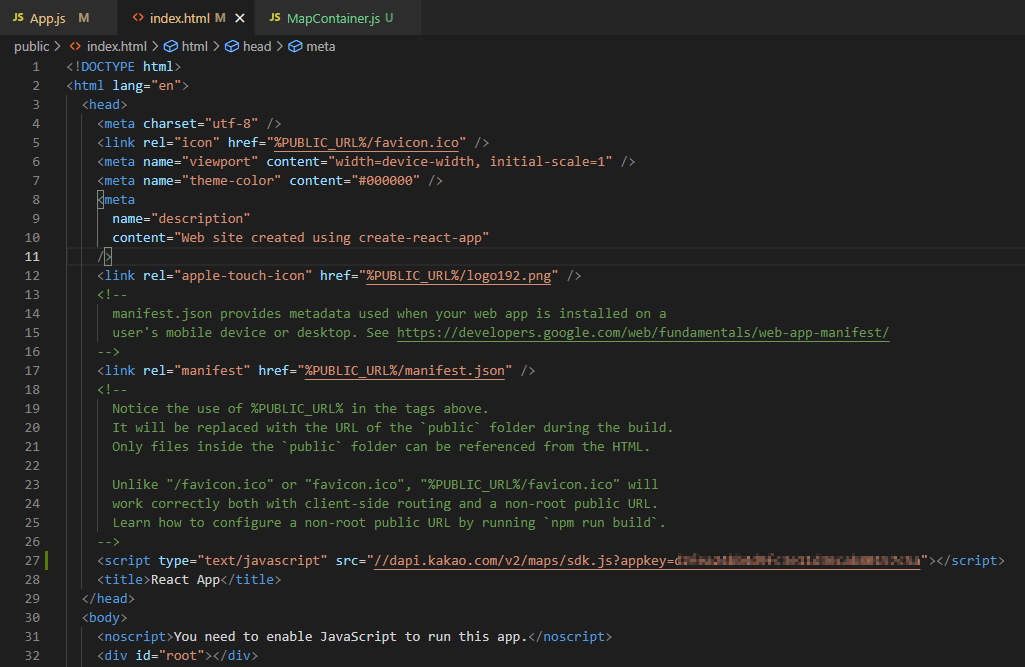Select the meta symbol breadcrumb
Screen dimensions: 1025x667
tap(320, 46)
